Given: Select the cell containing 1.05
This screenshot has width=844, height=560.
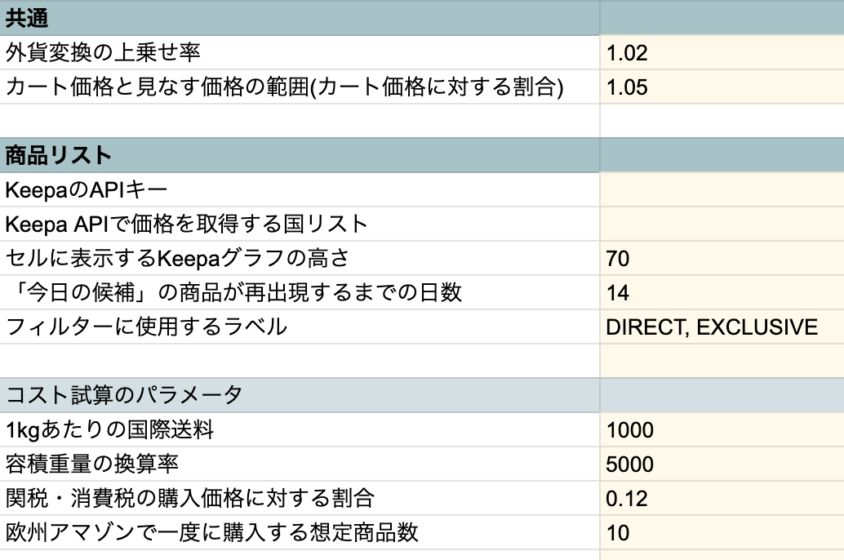Looking at the screenshot, I should click(x=720, y=87).
